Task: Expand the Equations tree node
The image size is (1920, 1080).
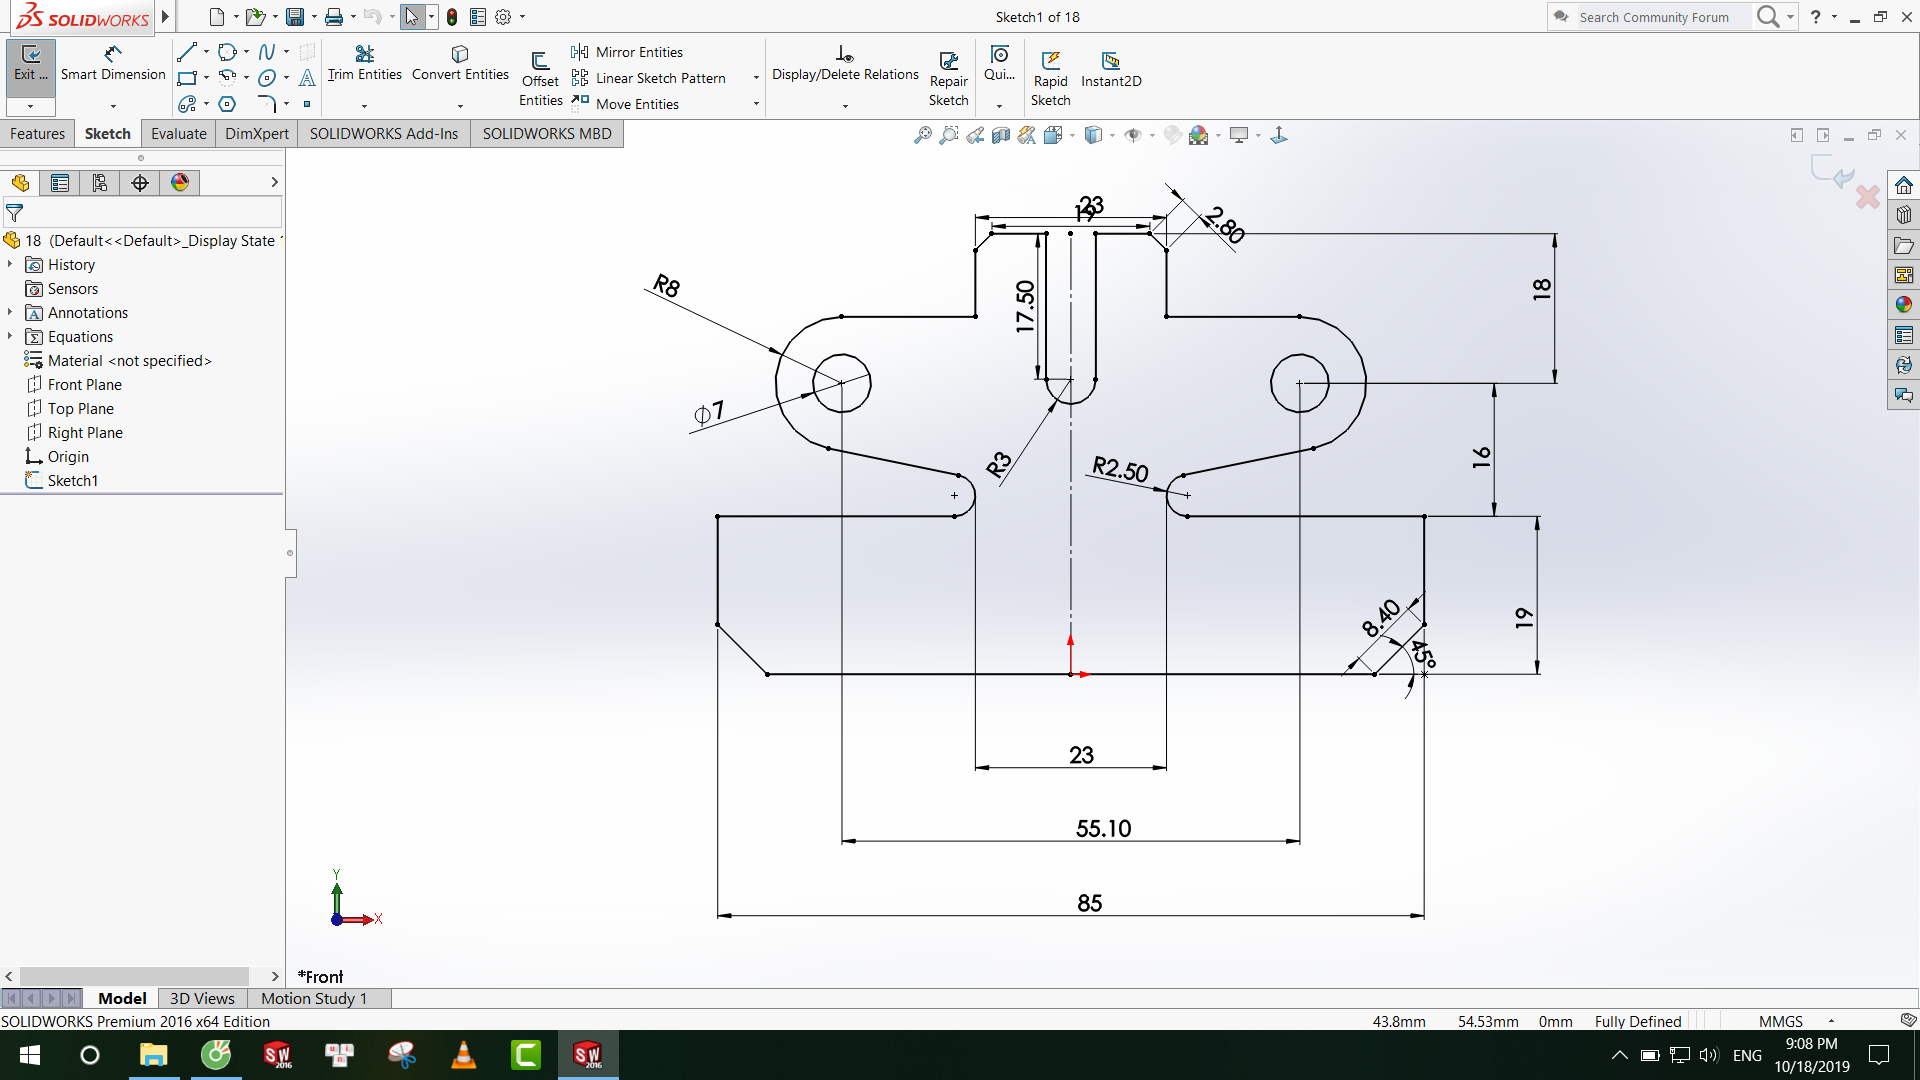Action: (10, 336)
